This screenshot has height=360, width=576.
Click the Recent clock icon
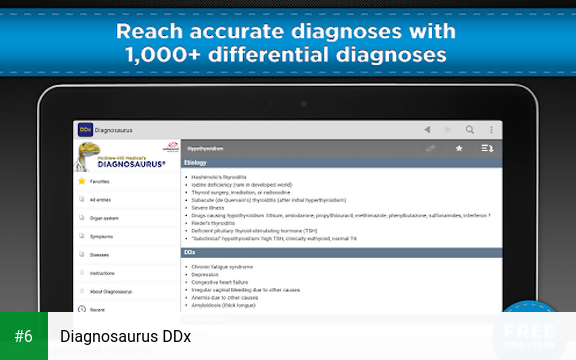pyautogui.click(x=82, y=309)
